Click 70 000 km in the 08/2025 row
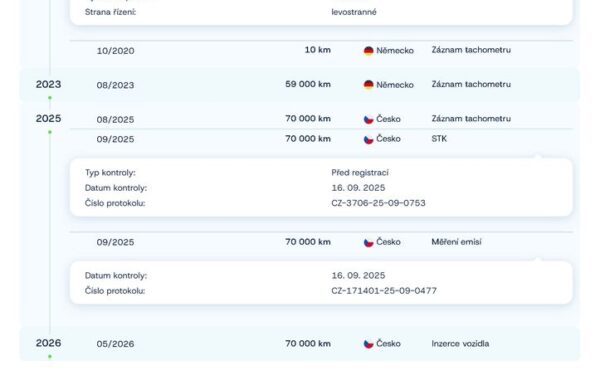The width and height of the screenshot is (600, 390). (x=308, y=119)
